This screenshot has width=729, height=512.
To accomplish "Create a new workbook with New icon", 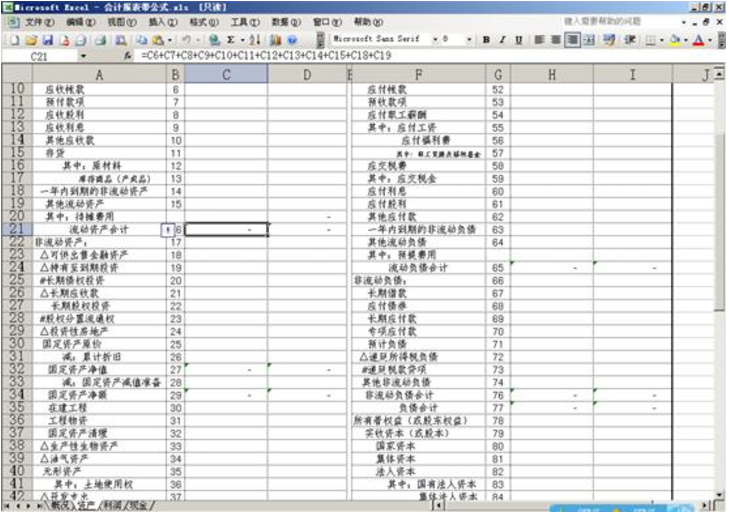I will 15,40.
